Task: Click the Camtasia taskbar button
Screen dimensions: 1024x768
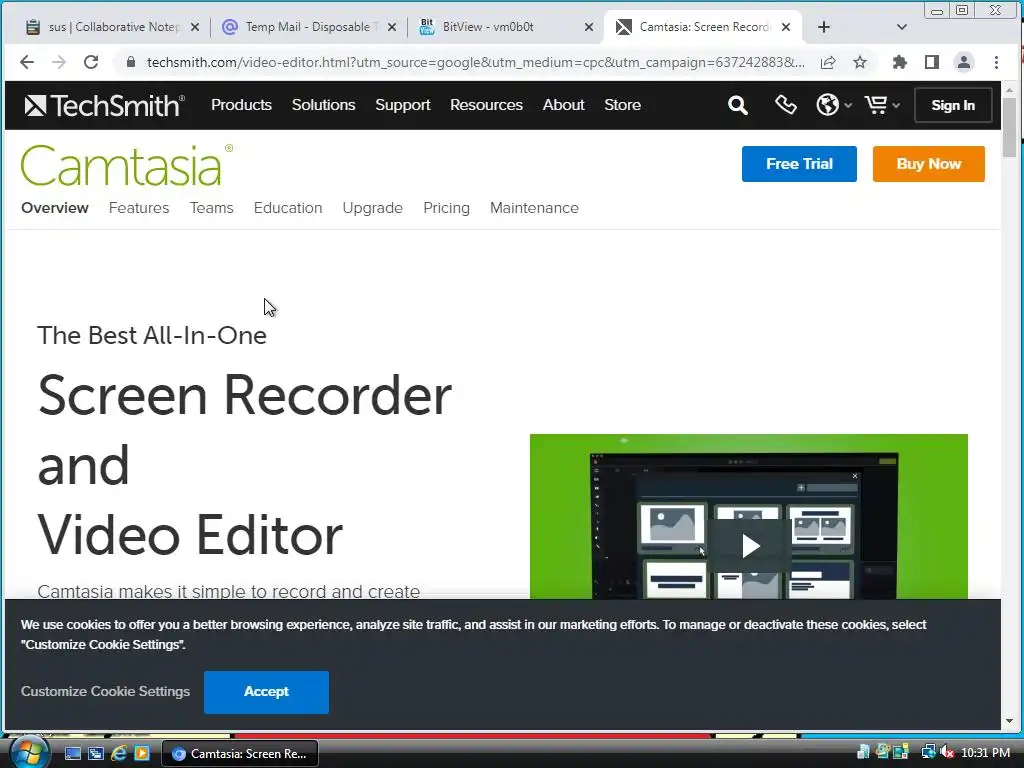Action: (240, 754)
